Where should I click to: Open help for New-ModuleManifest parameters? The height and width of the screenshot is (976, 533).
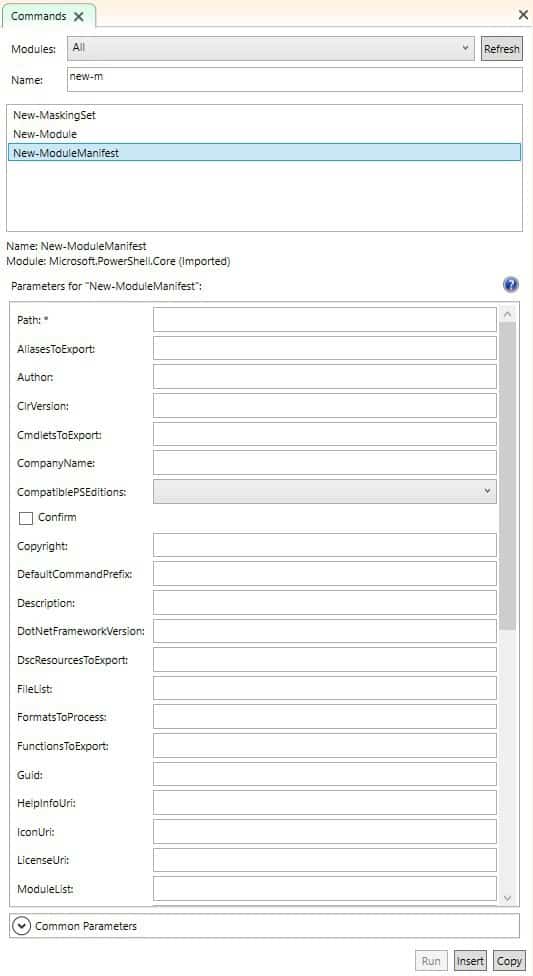tap(510, 285)
